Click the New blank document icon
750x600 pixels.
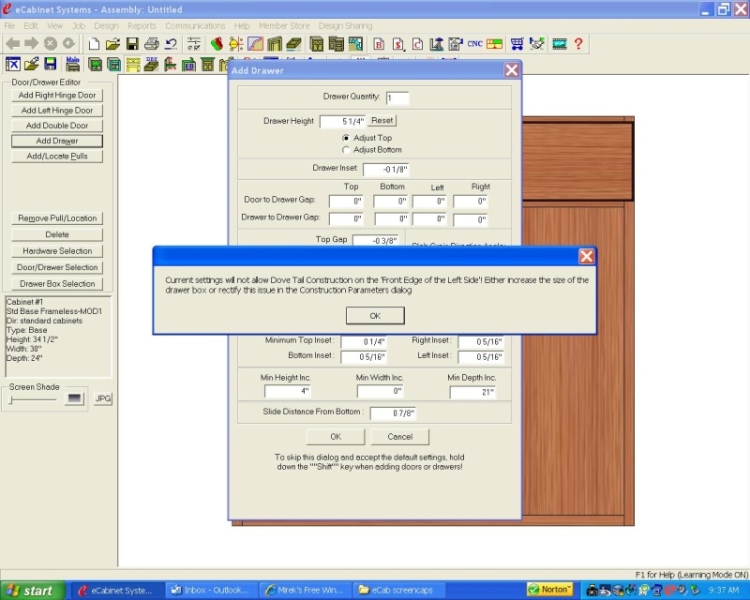point(93,44)
